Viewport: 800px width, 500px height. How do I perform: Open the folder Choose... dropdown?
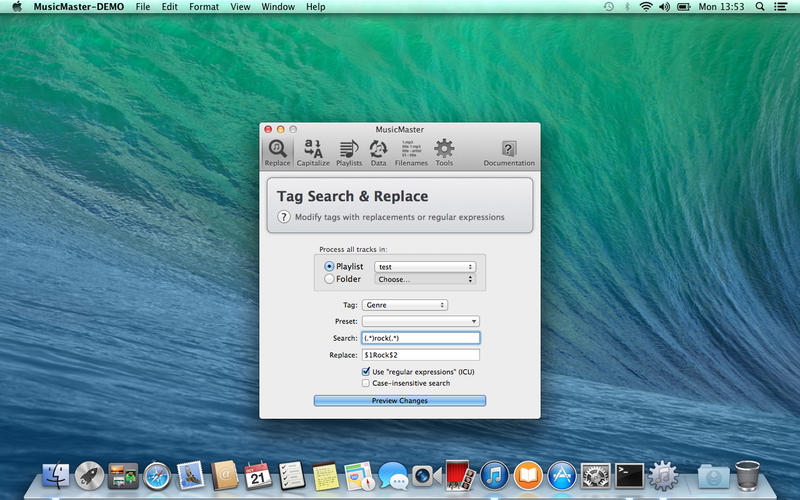coord(425,279)
